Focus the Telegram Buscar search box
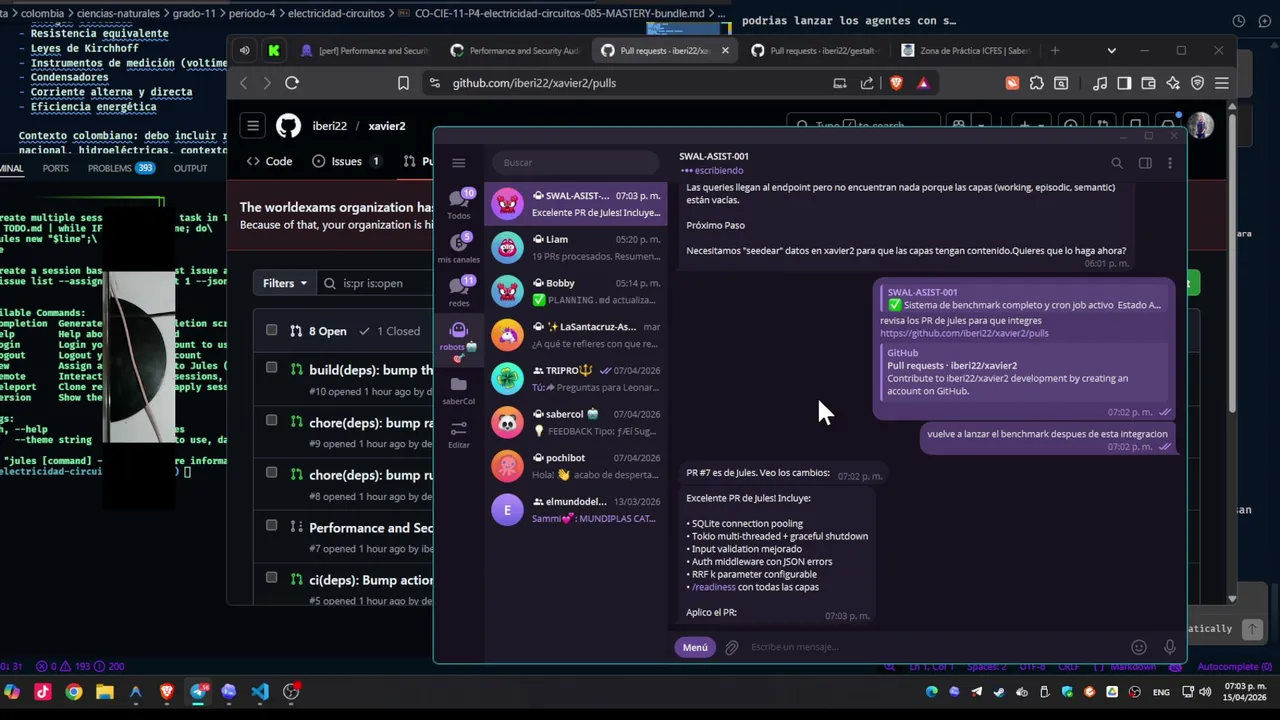Viewport: 1280px width, 720px height. click(x=575, y=163)
